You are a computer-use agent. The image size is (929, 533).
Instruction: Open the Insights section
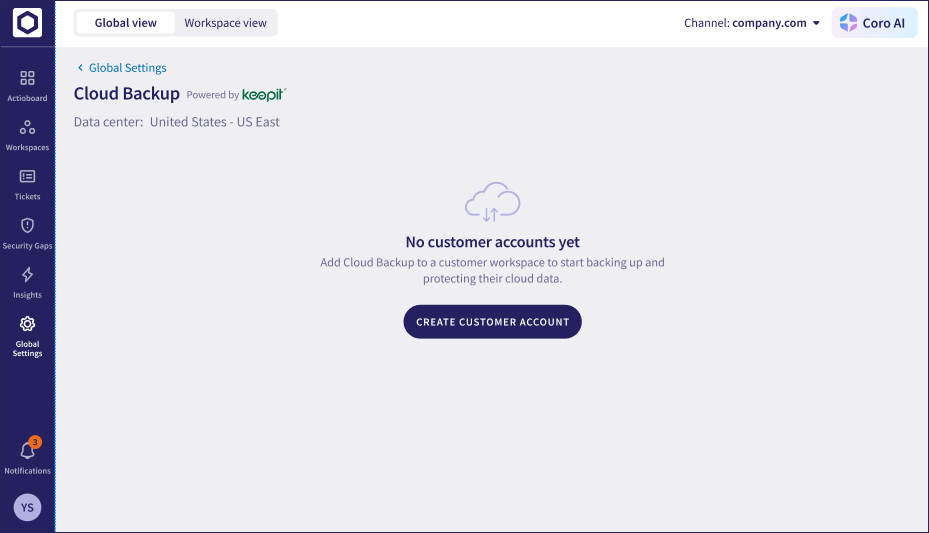click(x=27, y=283)
